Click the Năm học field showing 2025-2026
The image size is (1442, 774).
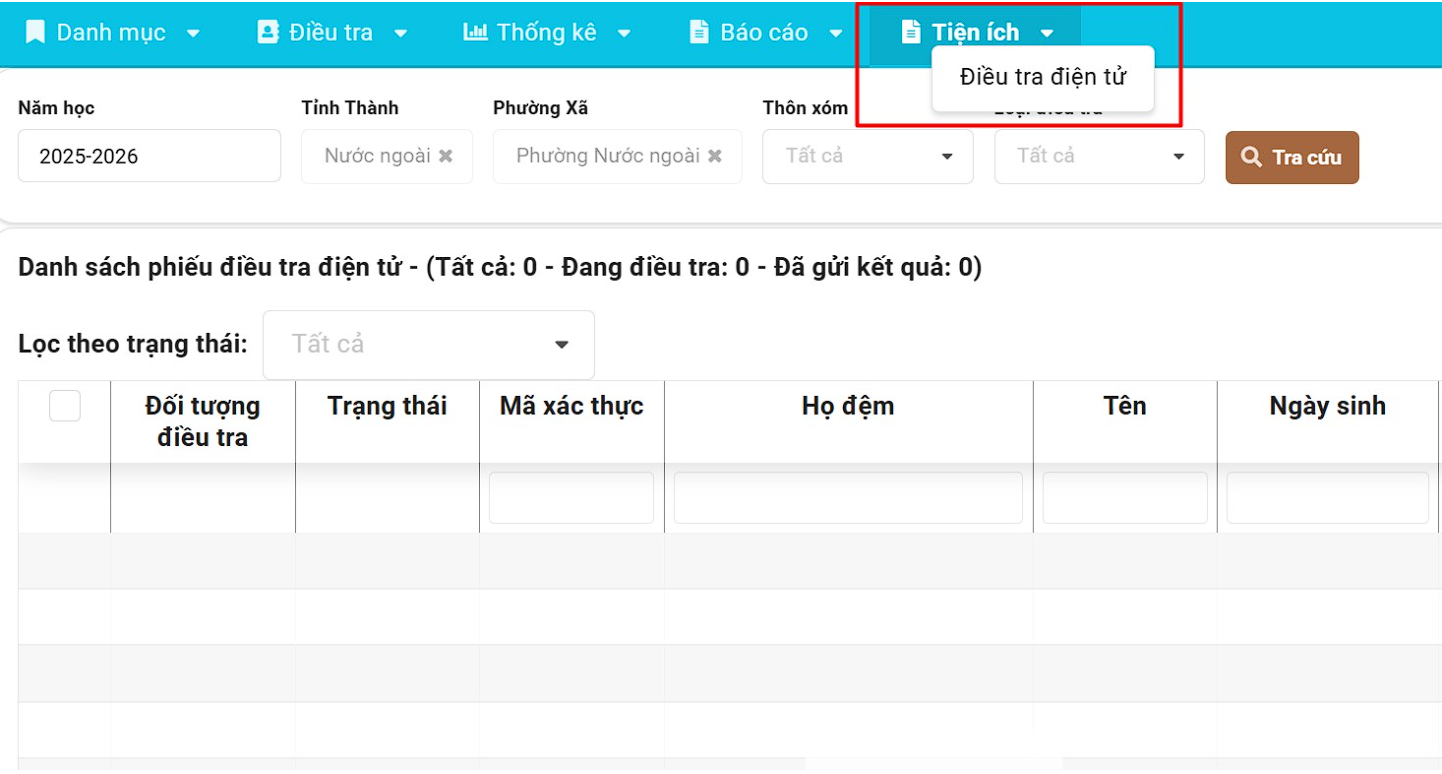[149, 156]
